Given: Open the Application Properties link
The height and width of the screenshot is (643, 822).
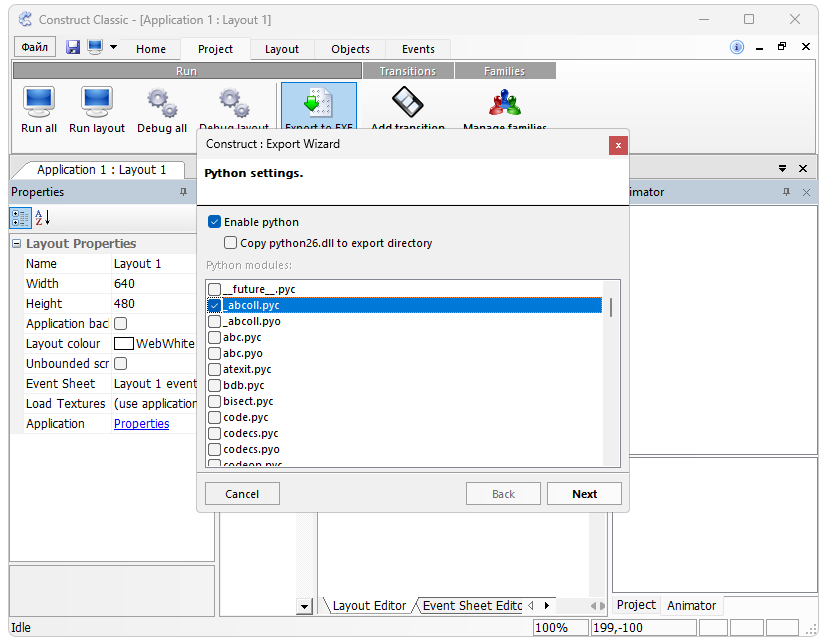Looking at the screenshot, I should [x=141, y=424].
